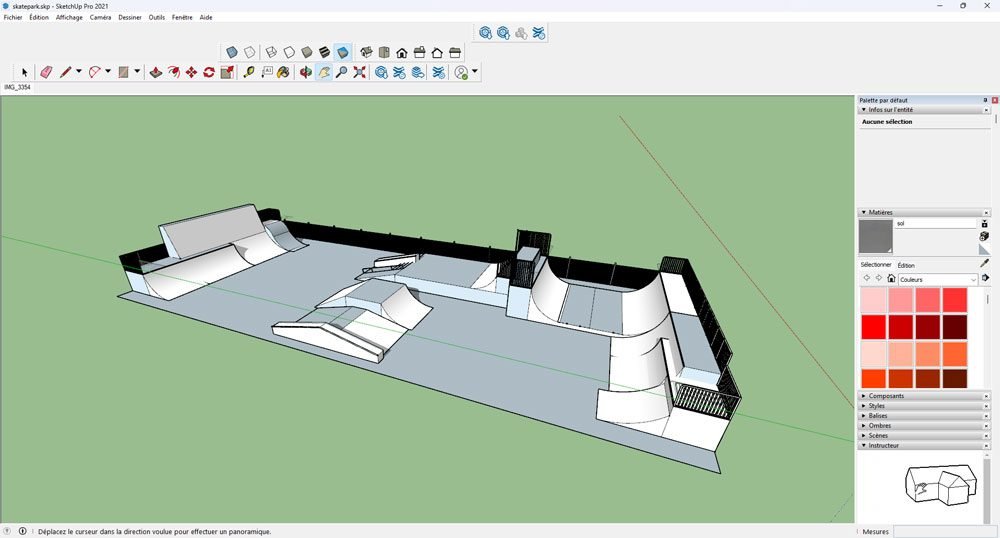Expand the Scènes panel
This screenshot has height=538, width=1000.
pyautogui.click(x=923, y=435)
